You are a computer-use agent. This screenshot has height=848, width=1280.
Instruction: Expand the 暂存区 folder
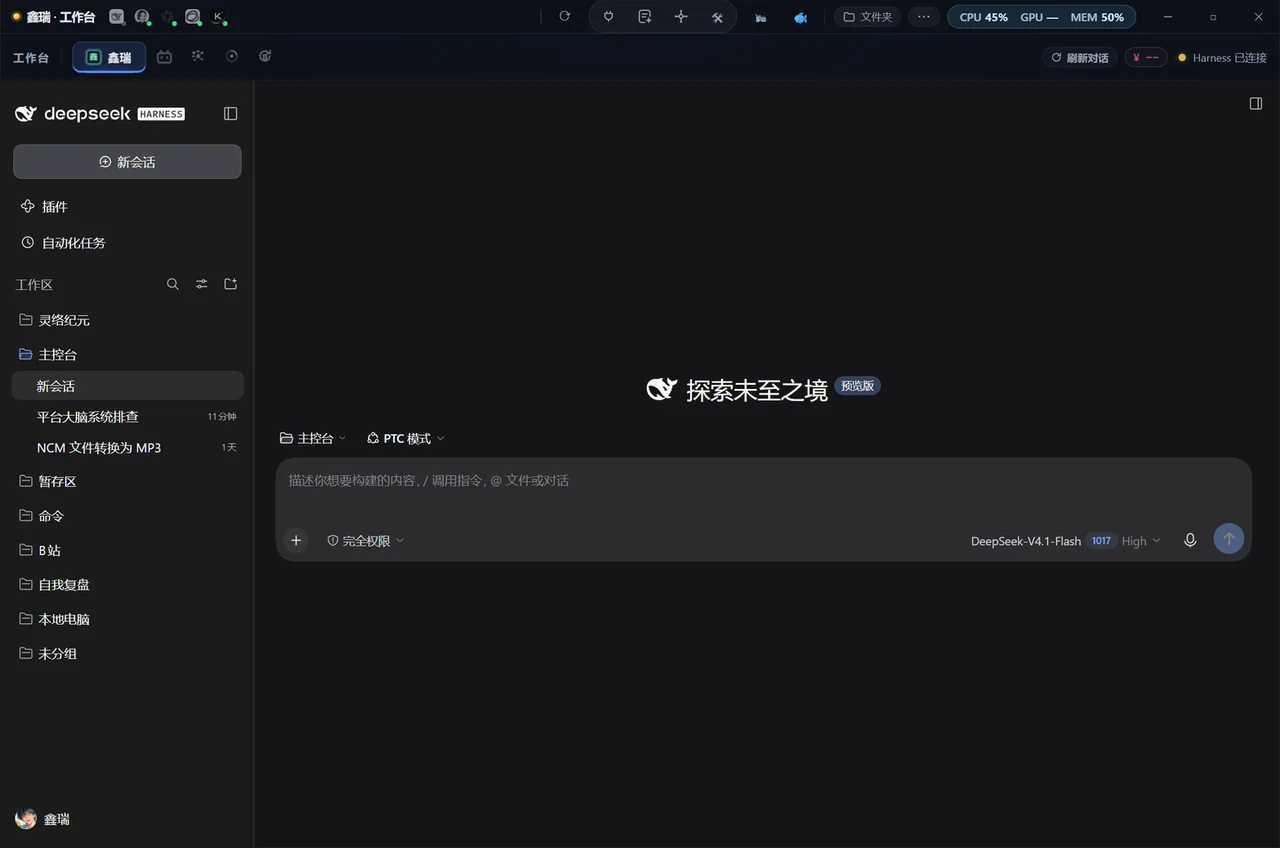pyautogui.click(x=127, y=482)
